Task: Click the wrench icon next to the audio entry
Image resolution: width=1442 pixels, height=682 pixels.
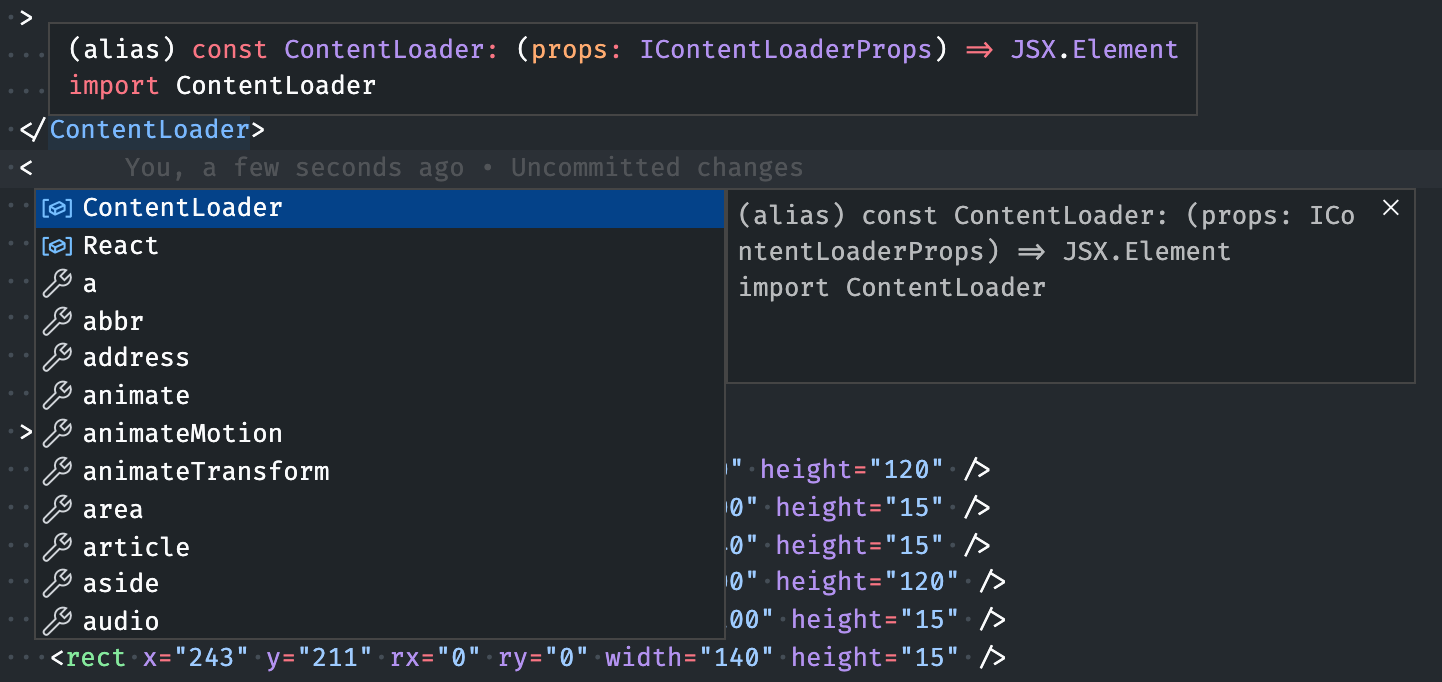Action: tap(57, 621)
